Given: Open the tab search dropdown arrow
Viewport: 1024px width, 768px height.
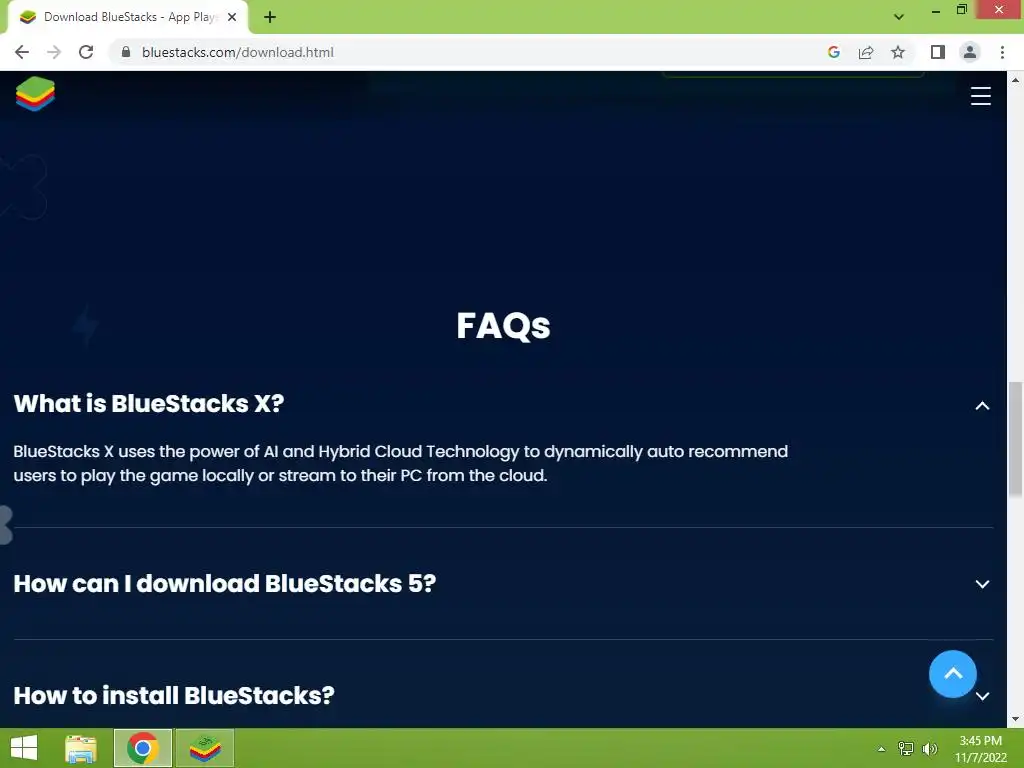Looking at the screenshot, I should coord(899,17).
